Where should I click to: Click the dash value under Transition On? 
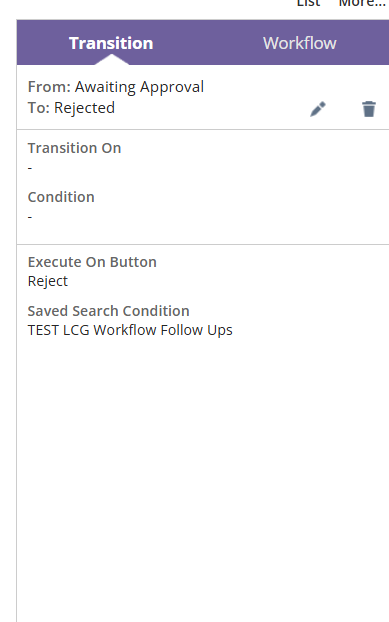click(30, 168)
